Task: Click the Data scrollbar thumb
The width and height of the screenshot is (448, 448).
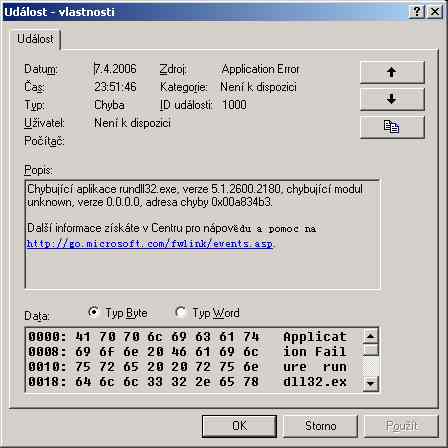Action: click(370, 349)
